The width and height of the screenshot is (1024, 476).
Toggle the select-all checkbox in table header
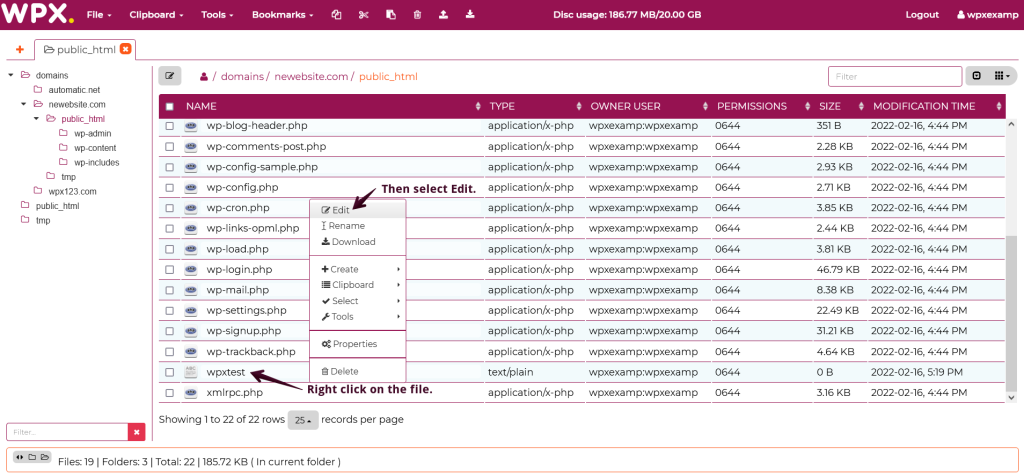click(x=169, y=106)
